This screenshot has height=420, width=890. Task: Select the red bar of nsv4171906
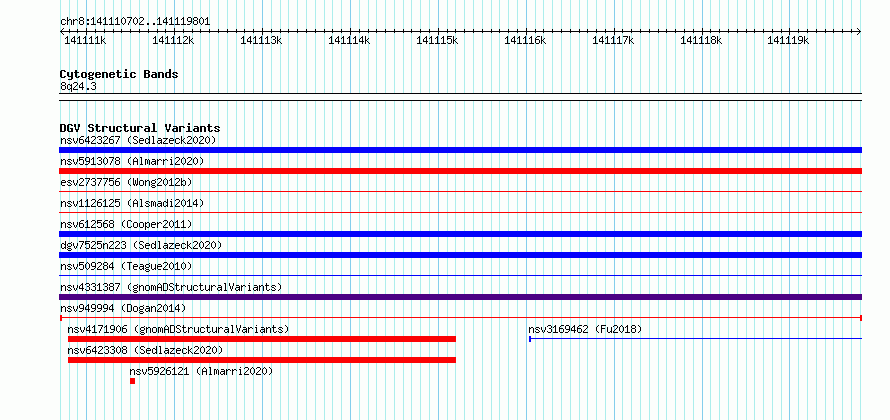262,339
